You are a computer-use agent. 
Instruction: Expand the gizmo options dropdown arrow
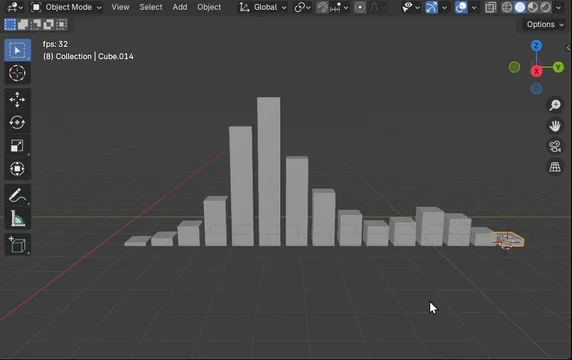(444, 7)
